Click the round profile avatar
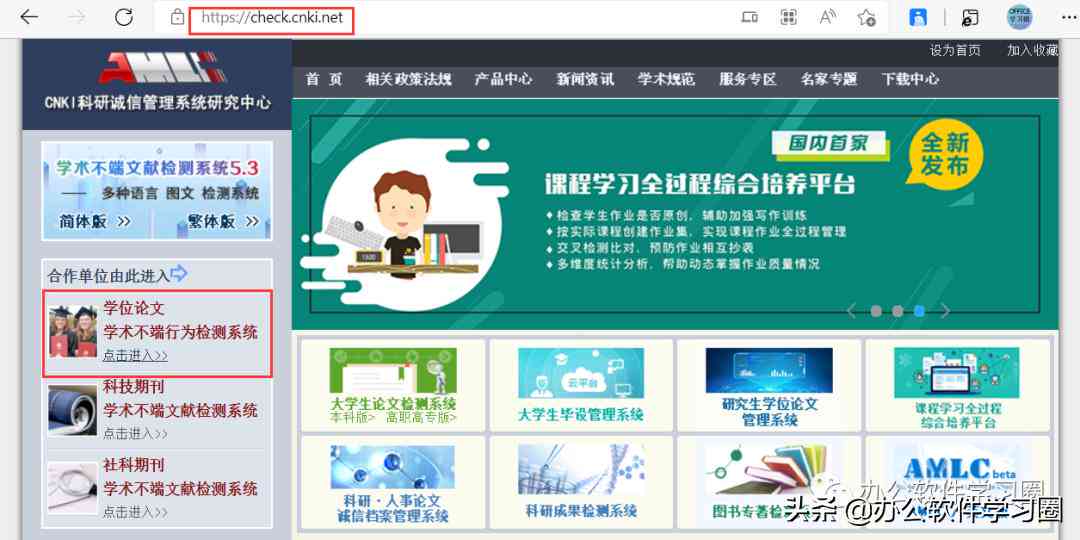Viewport: 1080px width, 540px height. pos(1019,17)
